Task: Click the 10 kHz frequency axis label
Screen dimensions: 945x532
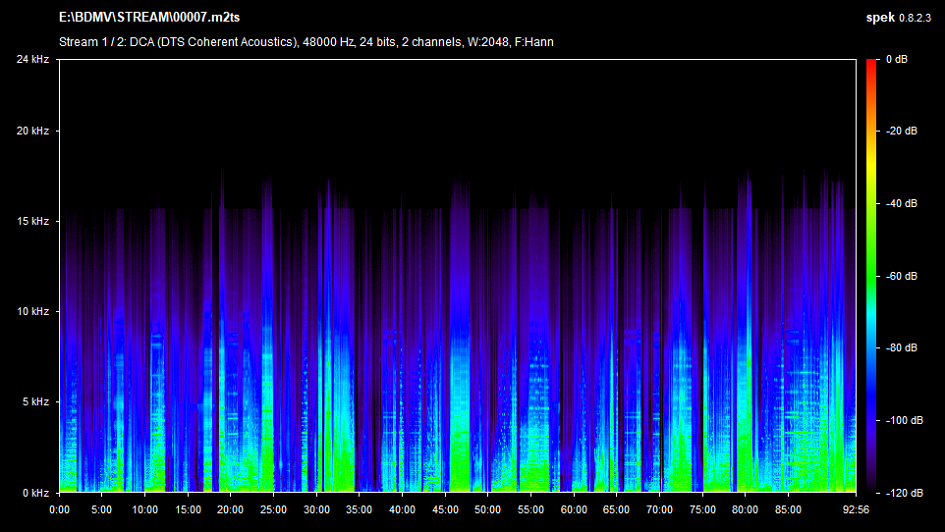Action: tap(33, 312)
